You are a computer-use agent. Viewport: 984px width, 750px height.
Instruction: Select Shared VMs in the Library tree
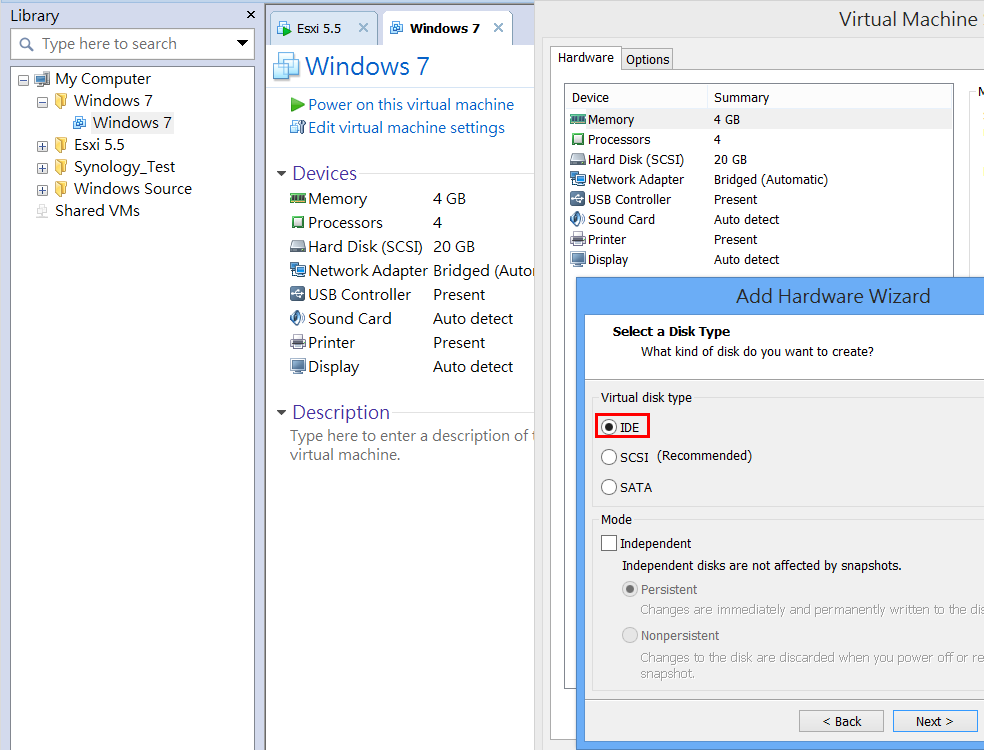[x=97, y=211]
